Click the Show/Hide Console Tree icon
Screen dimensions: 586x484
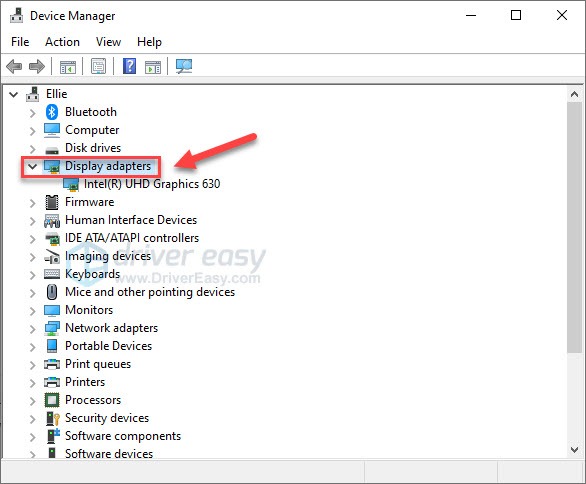(68, 67)
